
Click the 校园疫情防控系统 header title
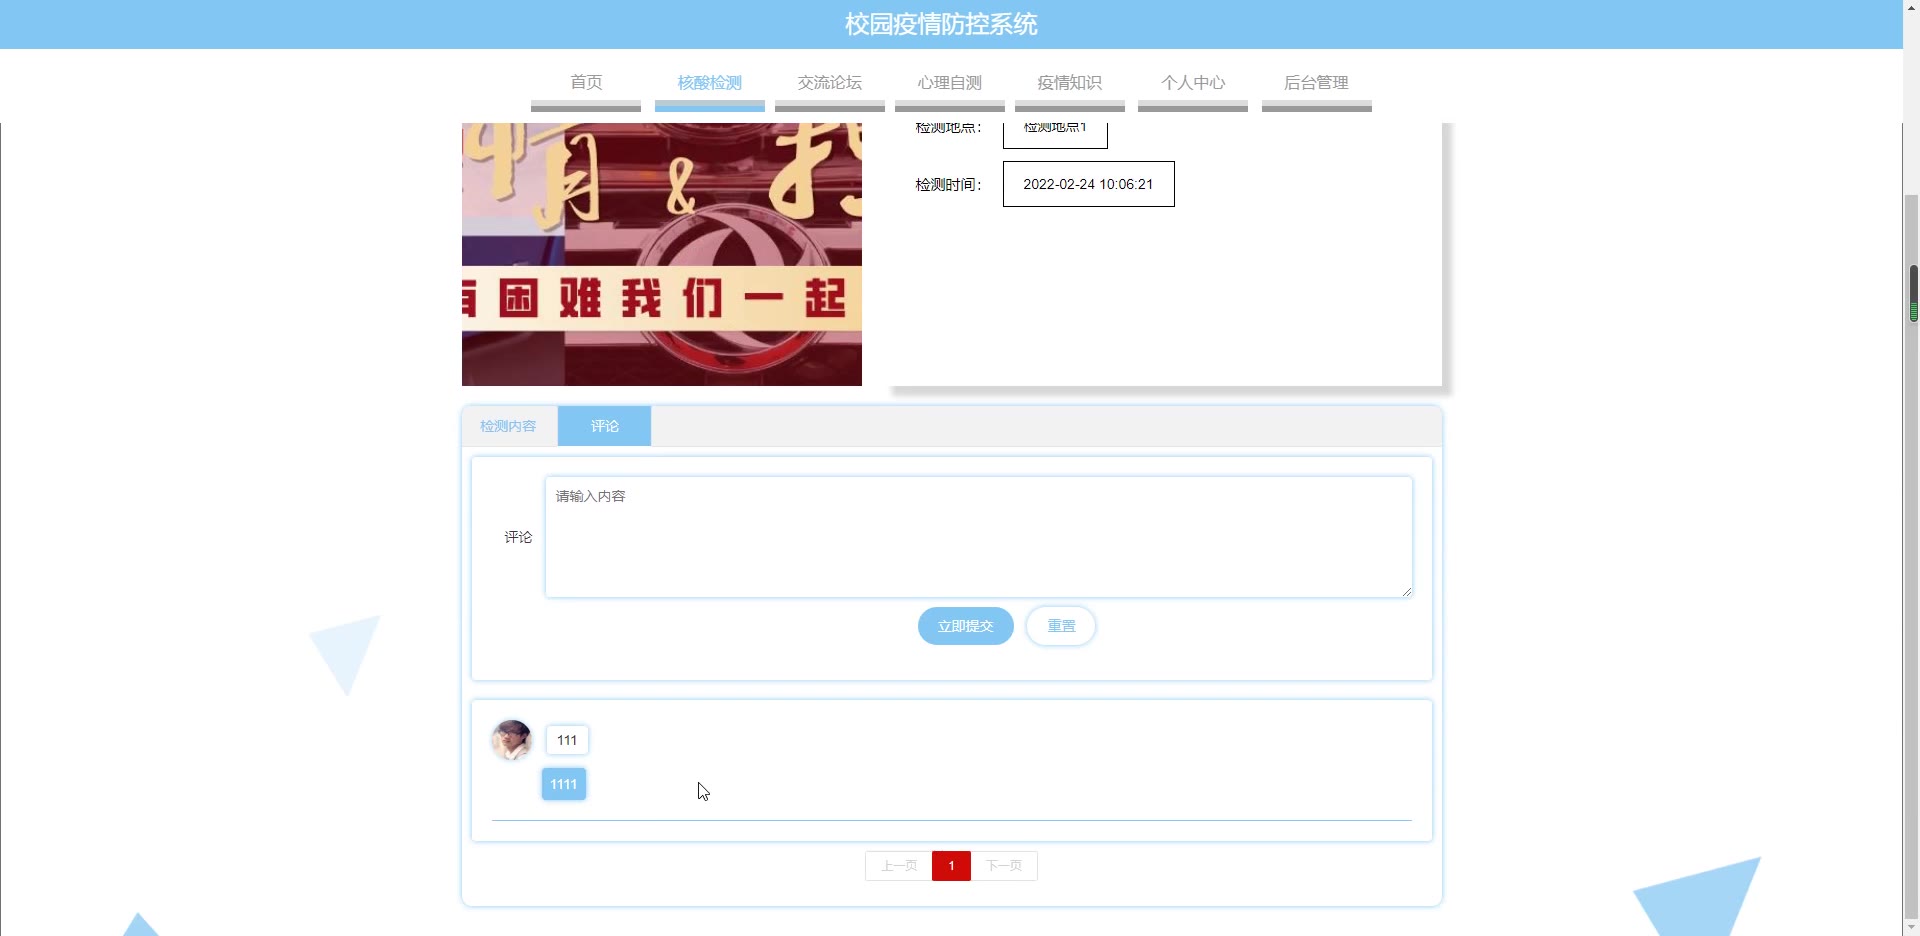click(x=941, y=24)
